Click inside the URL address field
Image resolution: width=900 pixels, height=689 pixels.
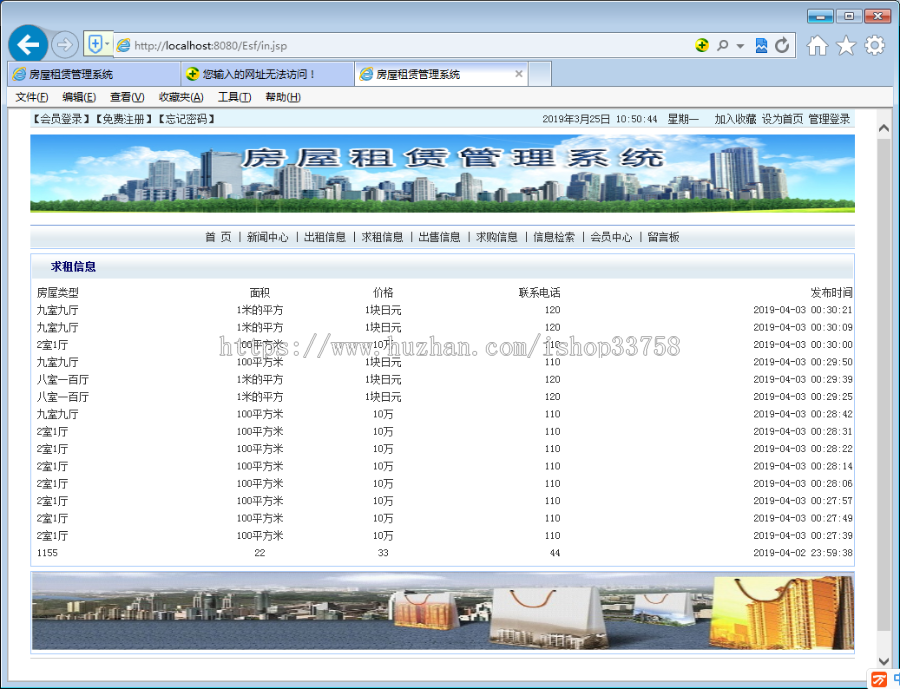(x=300, y=45)
